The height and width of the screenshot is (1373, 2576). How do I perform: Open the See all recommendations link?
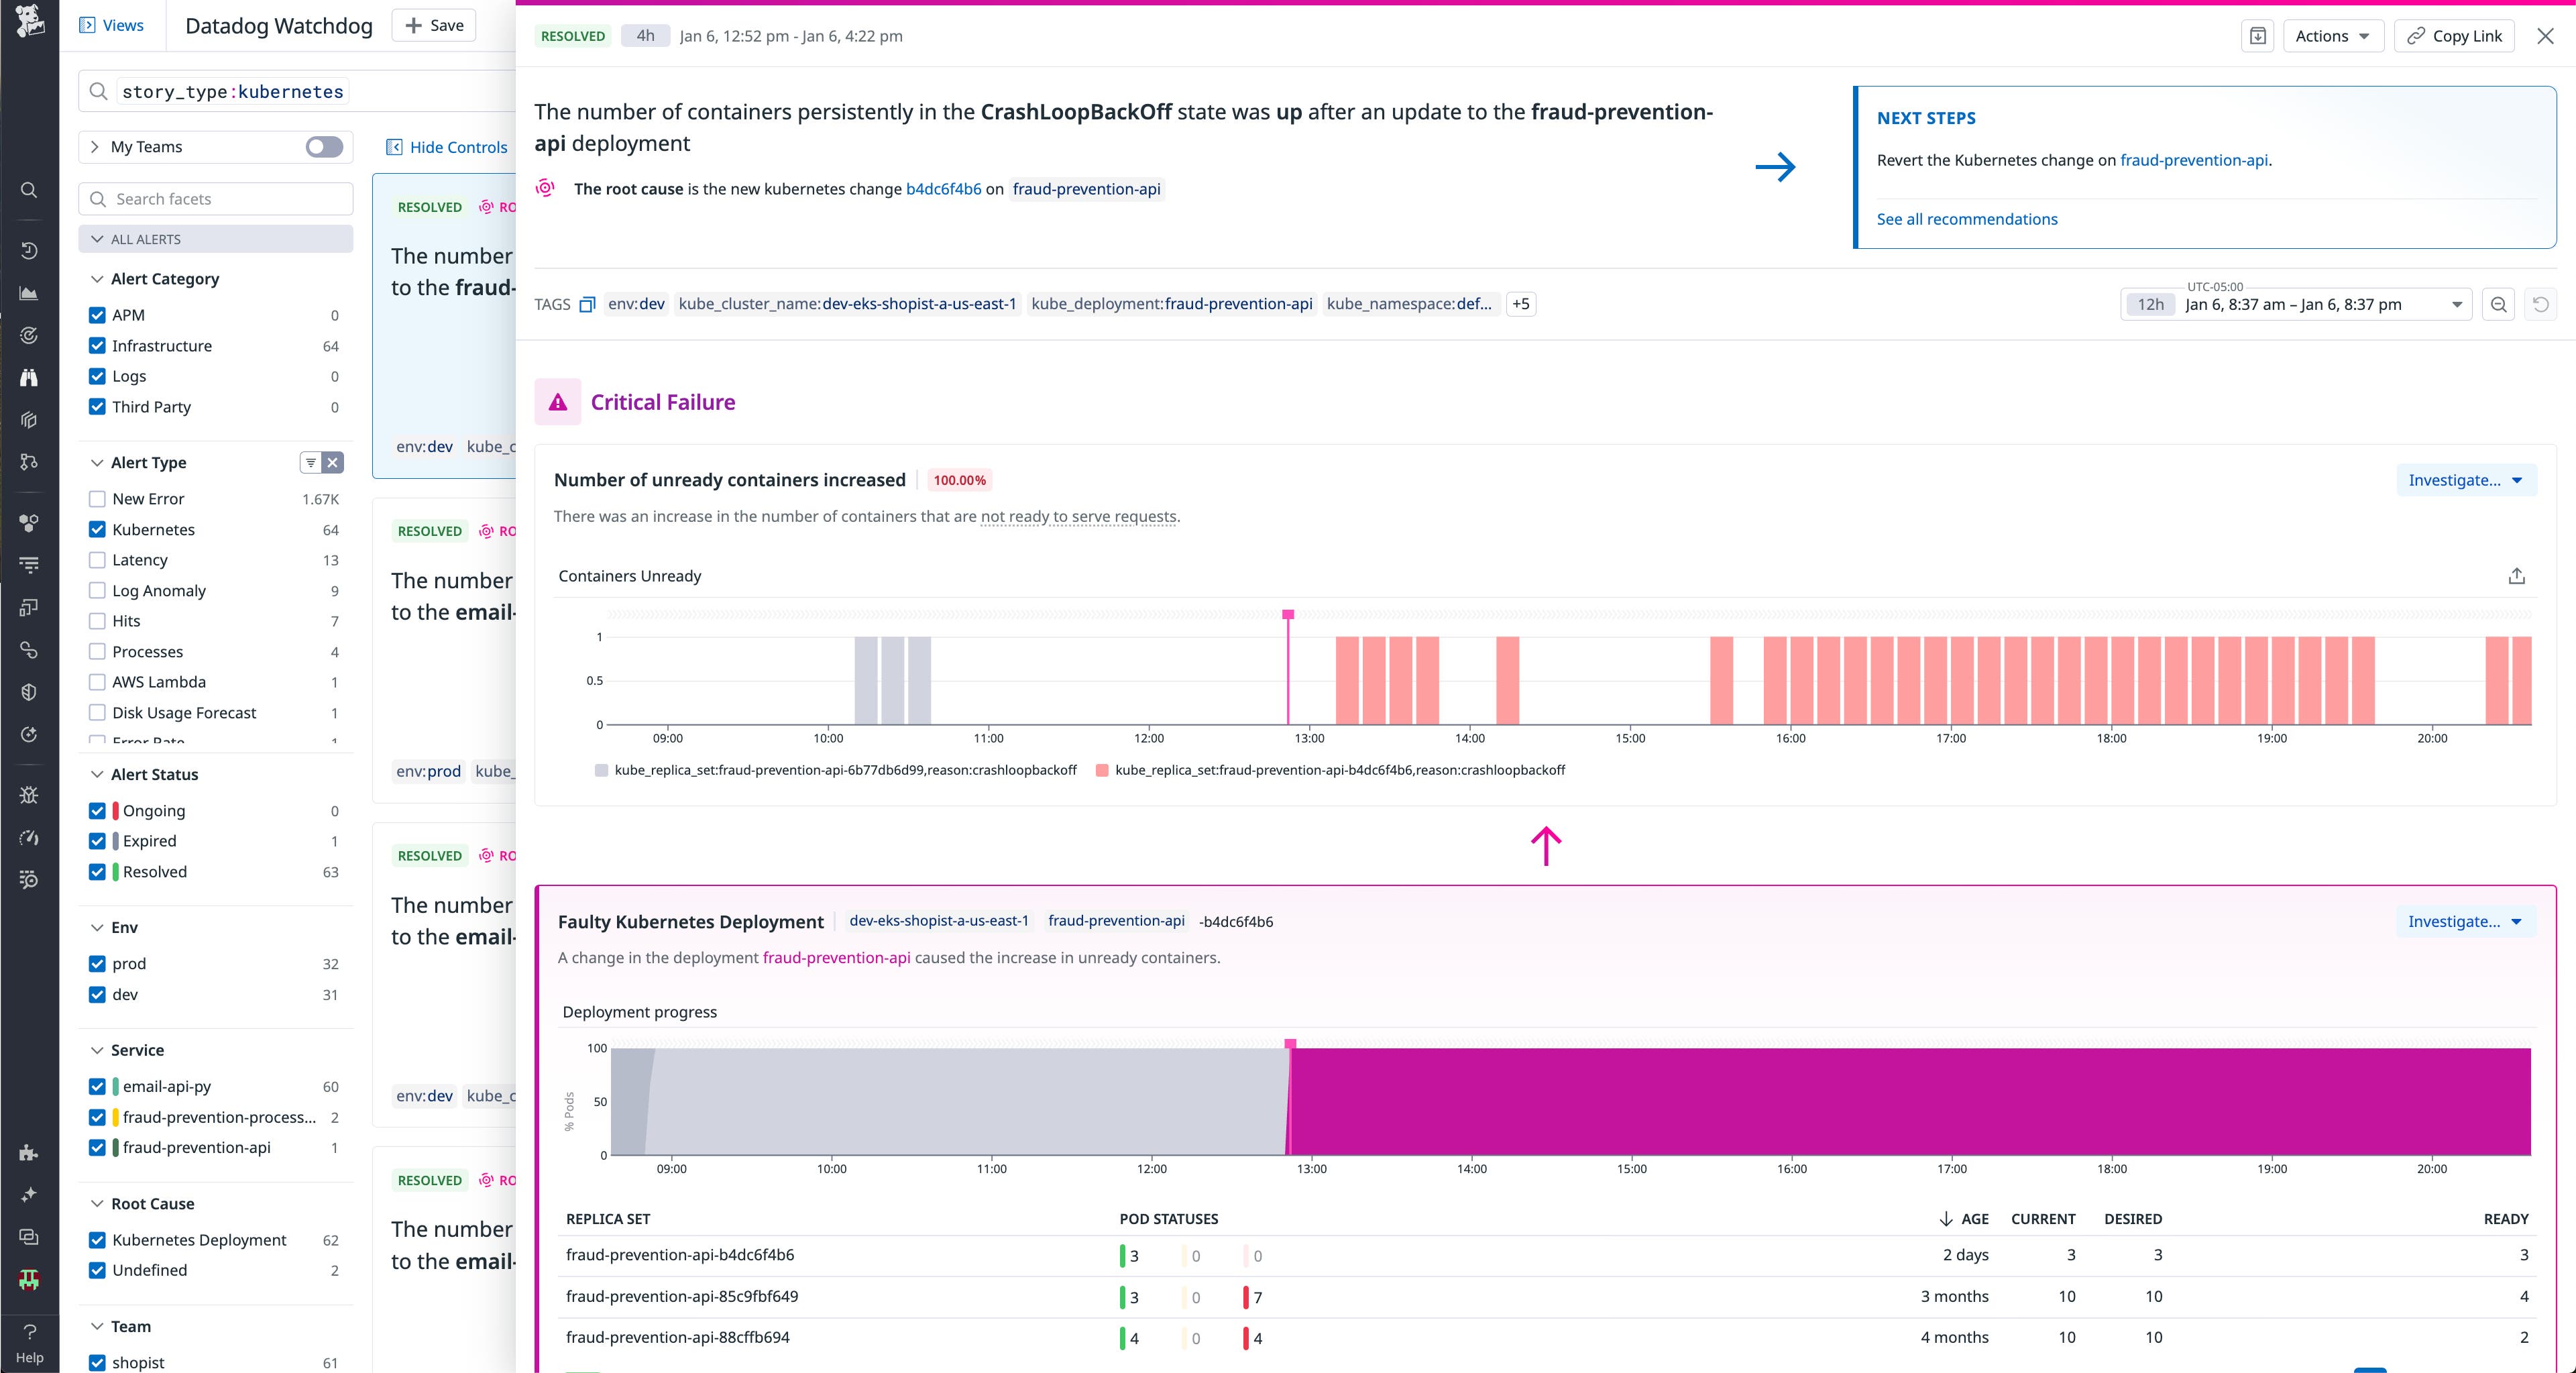click(x=1966, y=219)
